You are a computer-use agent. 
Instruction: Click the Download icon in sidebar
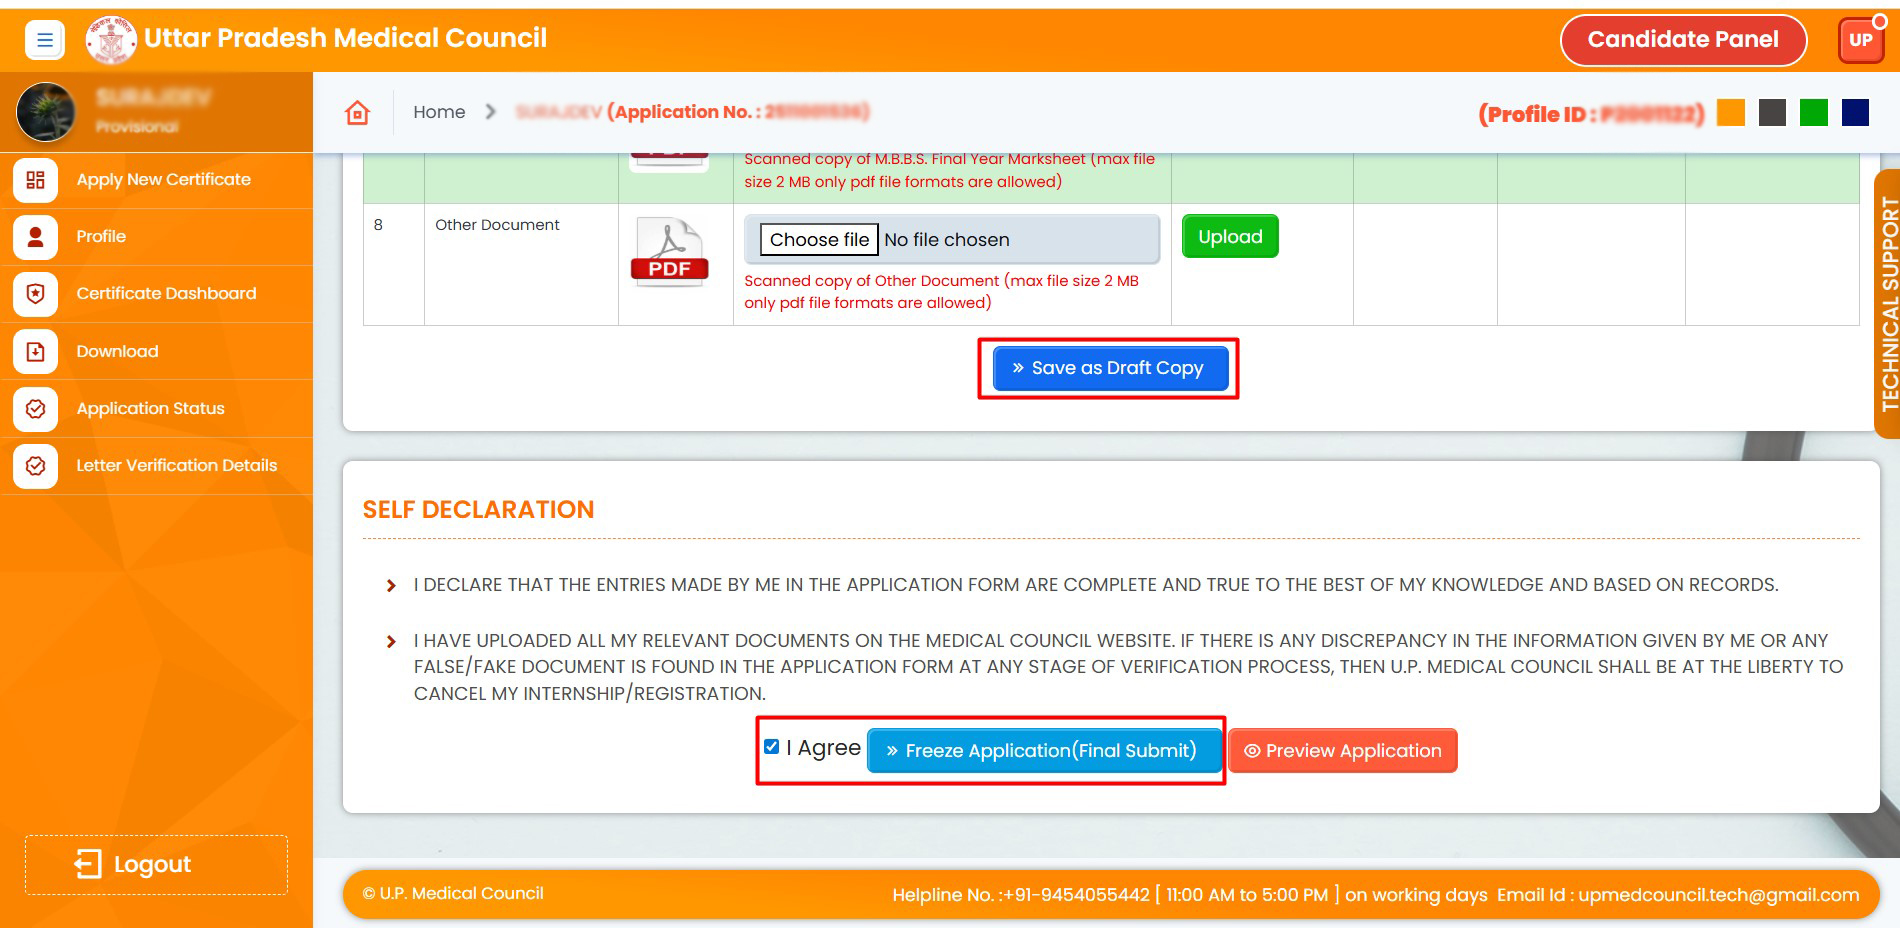(36, 351)
